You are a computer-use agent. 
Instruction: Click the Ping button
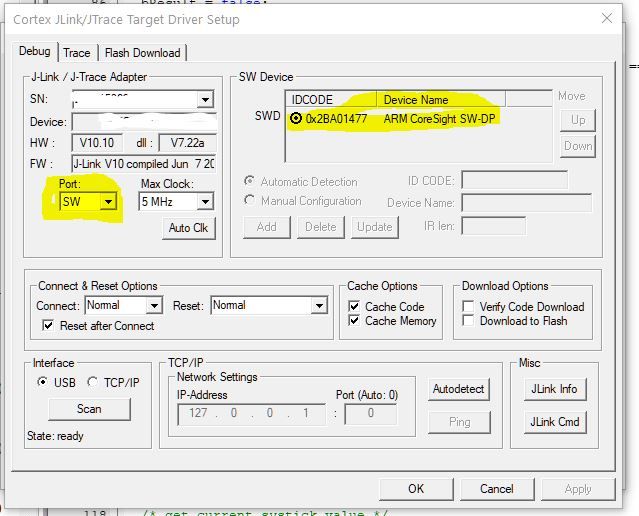(x=459, y=422)
